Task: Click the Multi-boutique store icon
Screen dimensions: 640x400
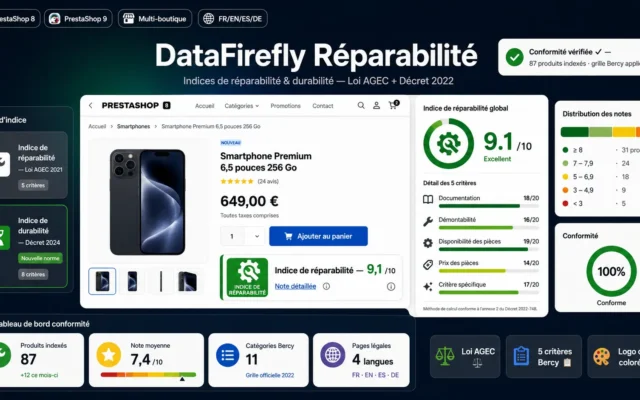Action: coord(129,19)
